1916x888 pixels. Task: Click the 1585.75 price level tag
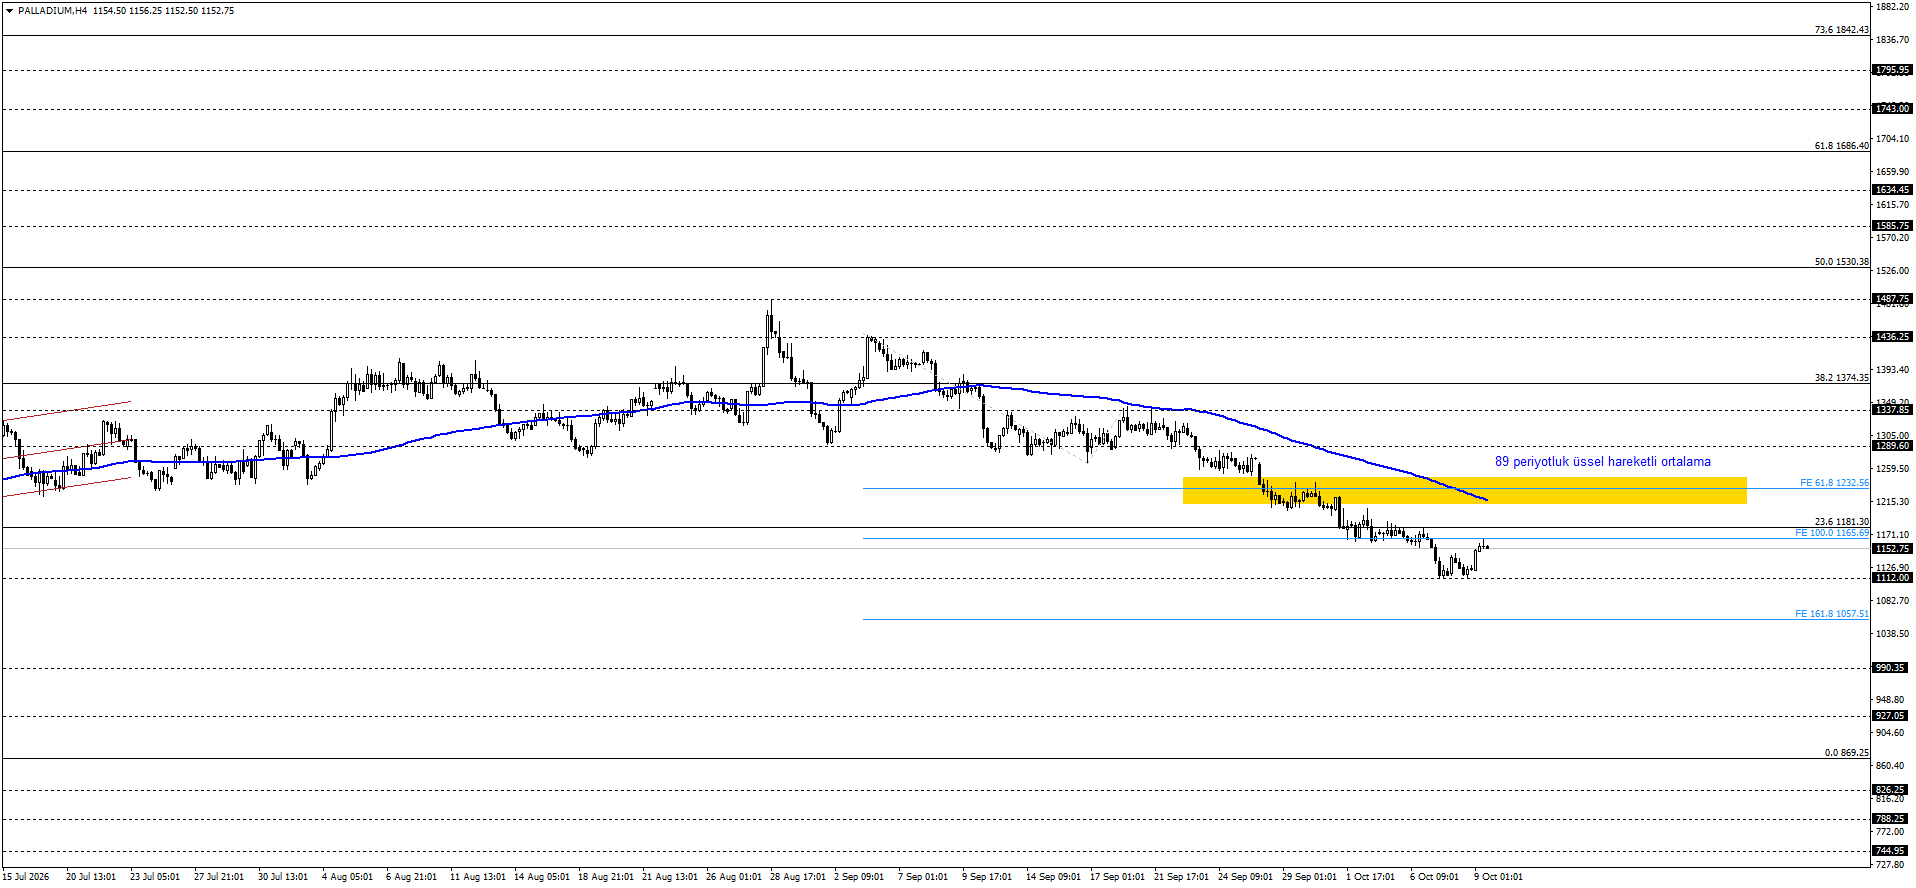point(1892,226)
